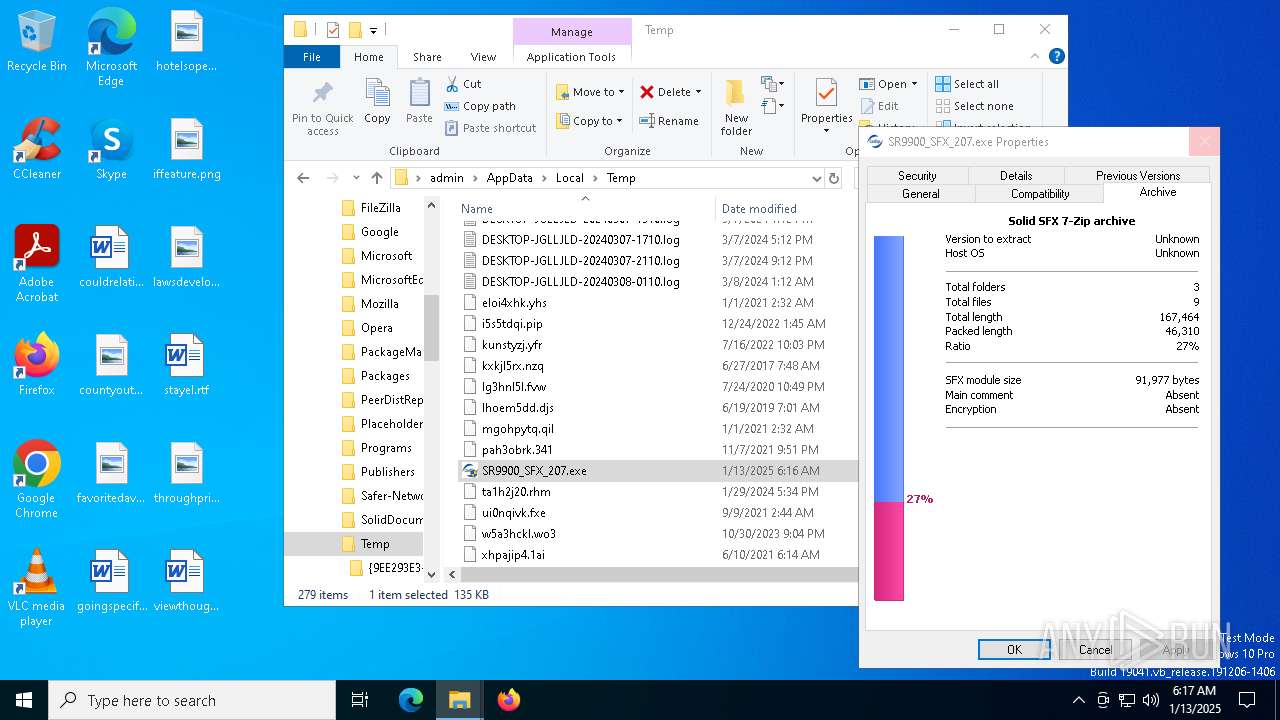This screenshot has width=1280, height=720.
Task: Select SR9900_SFX_207.exe file
Action: coord(658,470)
